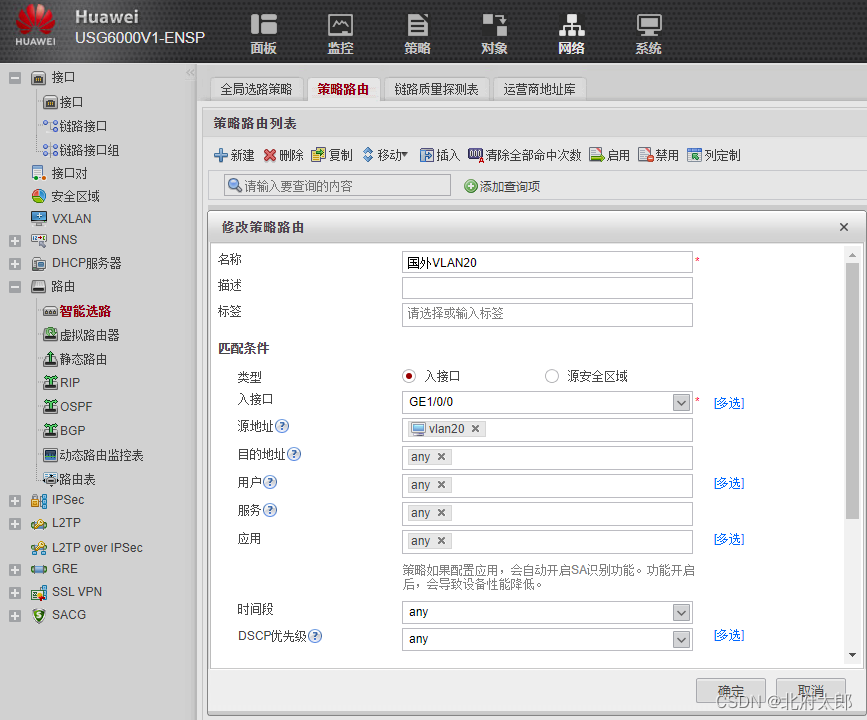Open the 对象 objects icon
Screen dimensions: 867x720
pyautogui.click(x=494, y=34)
